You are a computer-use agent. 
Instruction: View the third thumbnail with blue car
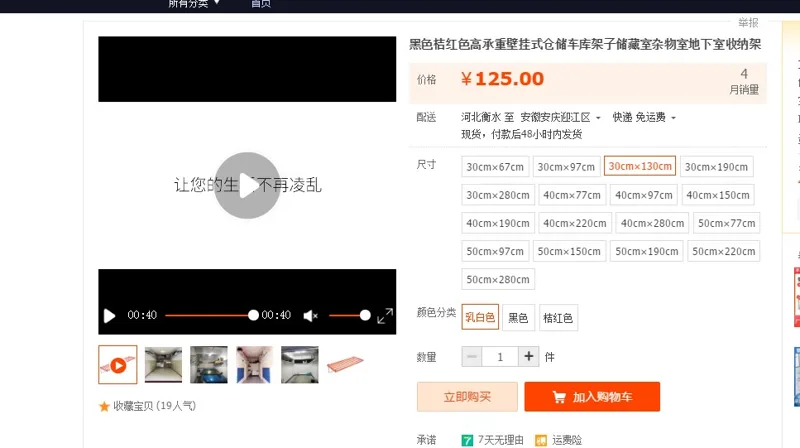click(x=209, y=365)
